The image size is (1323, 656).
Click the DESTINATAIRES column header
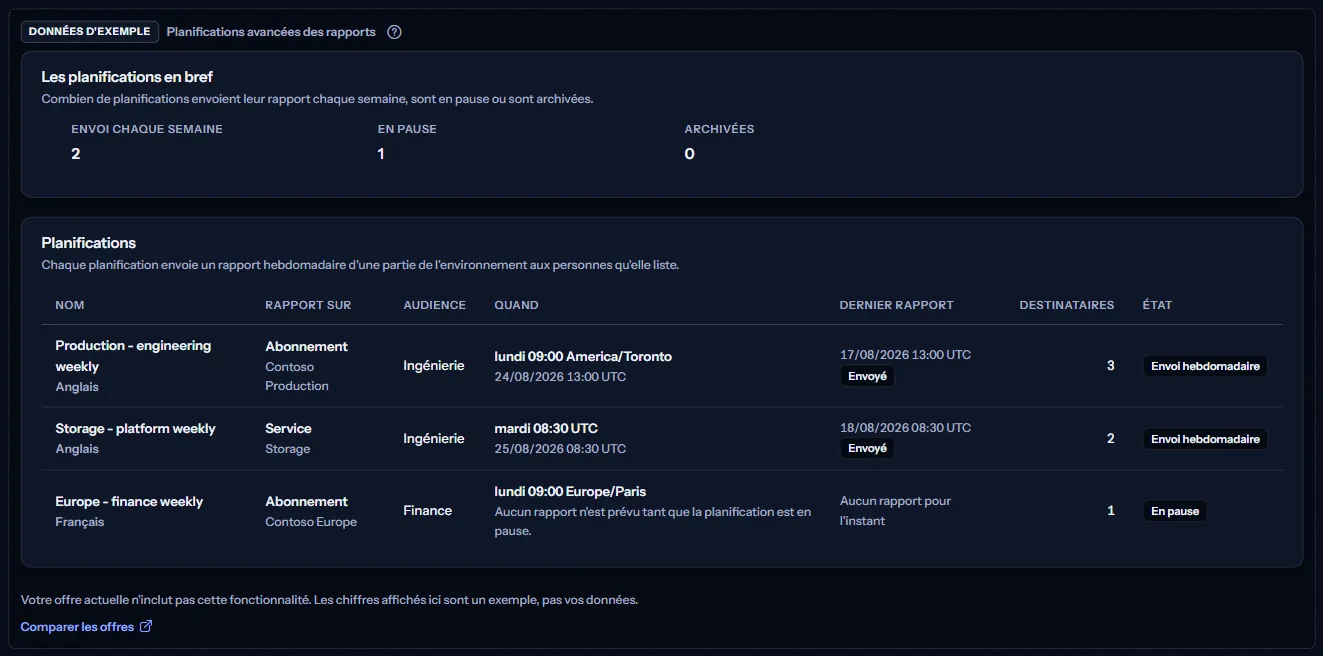[x=1067, y=305]
